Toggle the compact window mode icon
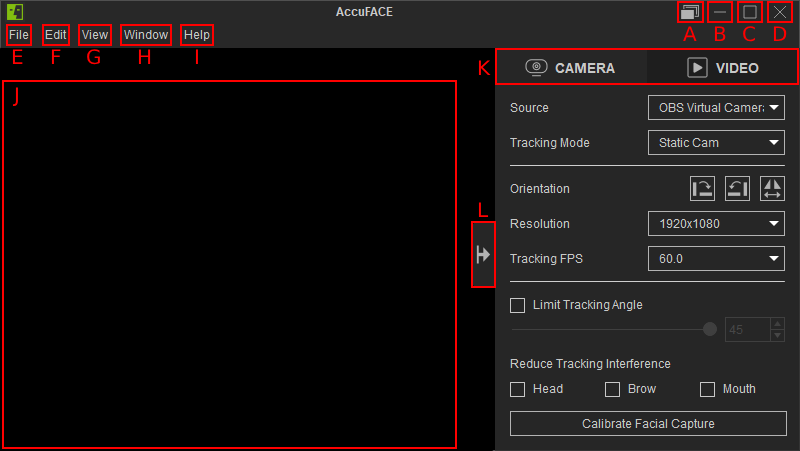Screen dimensions: 800x451 [x=690, y=12]
